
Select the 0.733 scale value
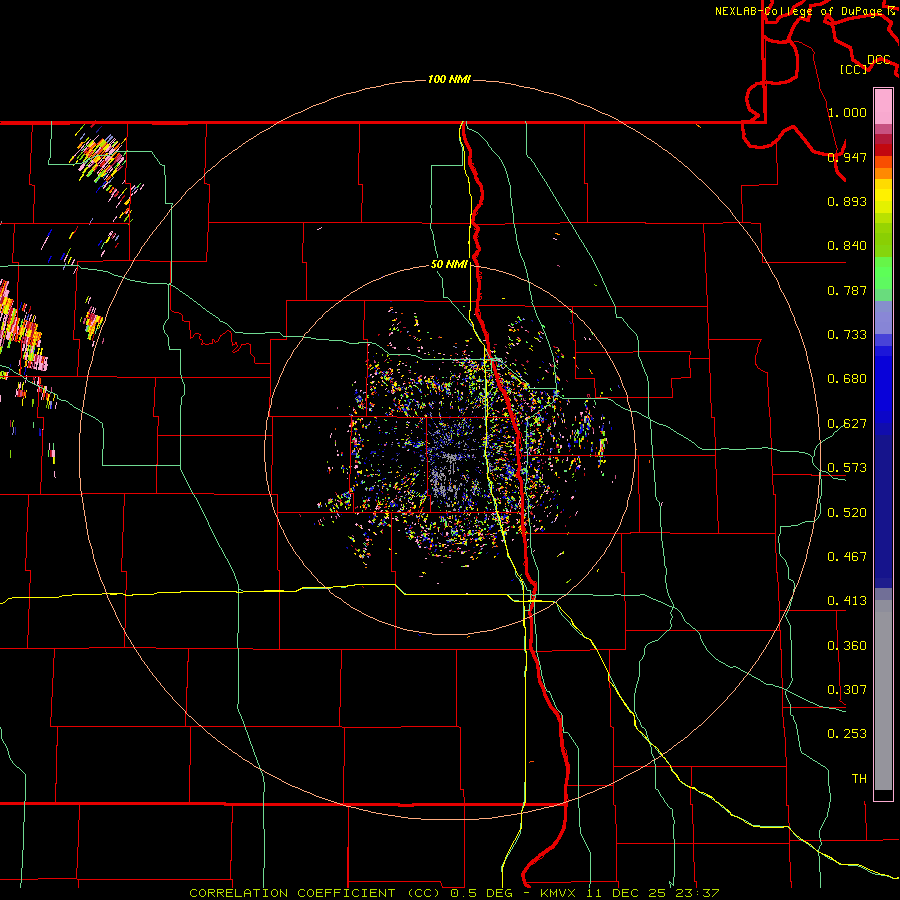click(847, 335)
